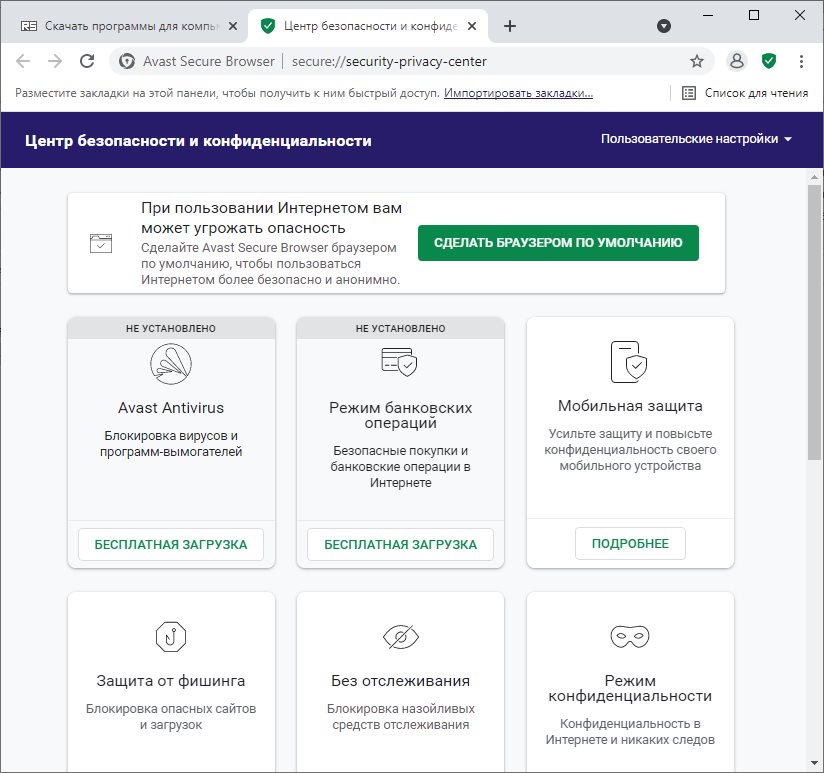Viewport: 824px width, 773px height.
Task: Click the green Avast shield toolbar icon
Action: [769, 61]
